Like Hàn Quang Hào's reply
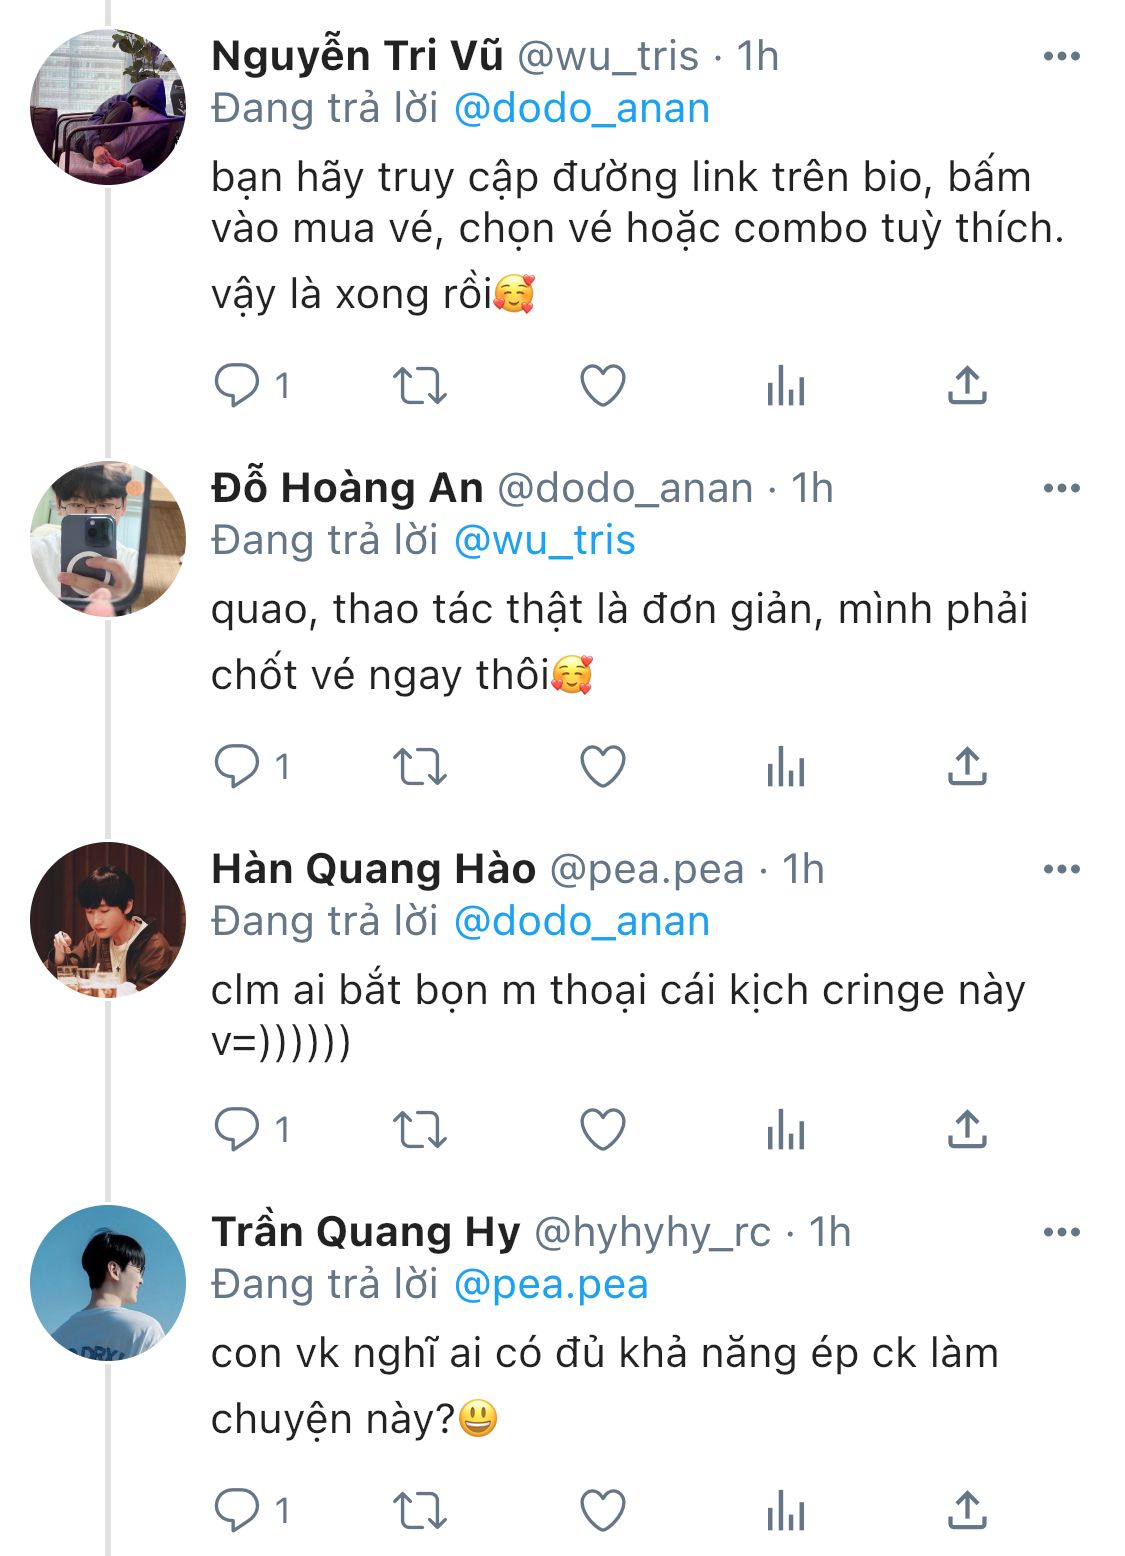 point(603,1130)
